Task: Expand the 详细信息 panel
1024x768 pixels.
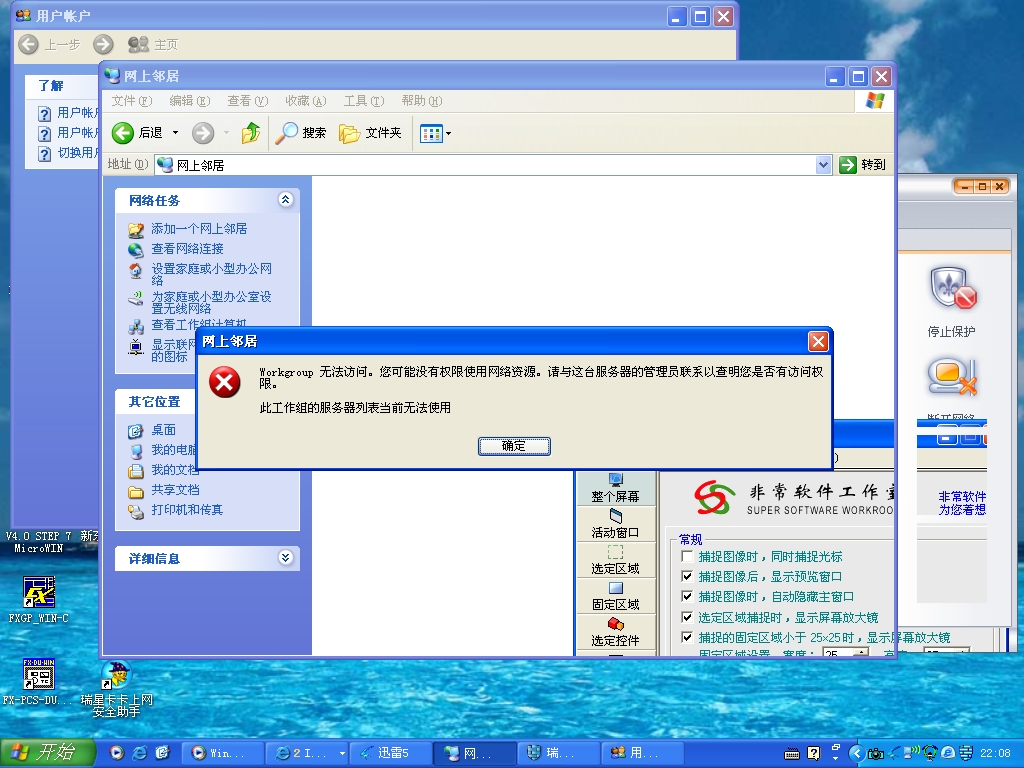Action: (285, 558)
